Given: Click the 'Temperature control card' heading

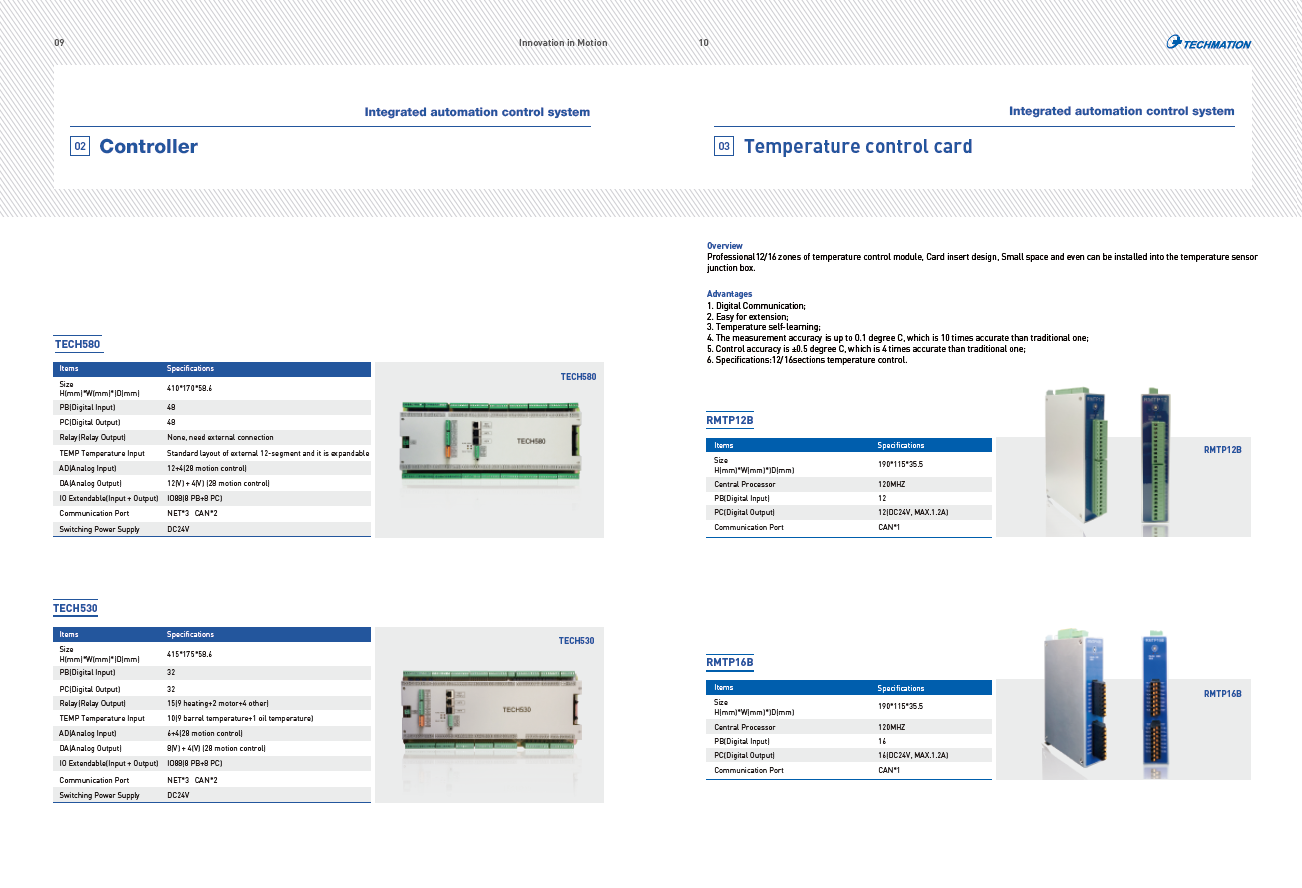Looking at the screenshot, I should click(858, 147).
